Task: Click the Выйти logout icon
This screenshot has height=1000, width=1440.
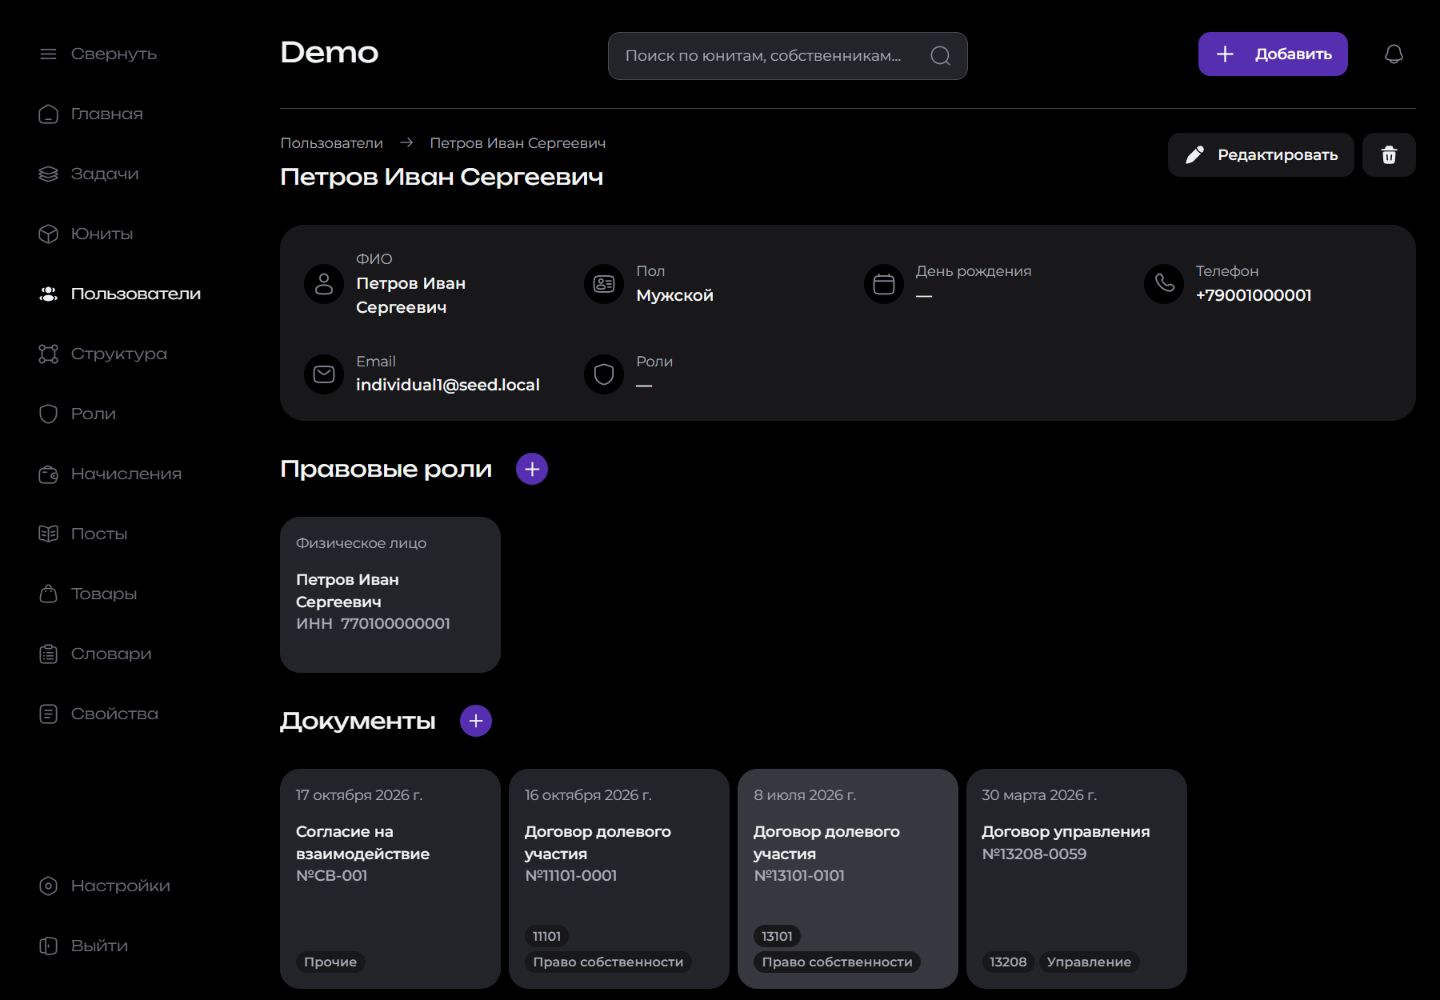Action: coord(48,946)
